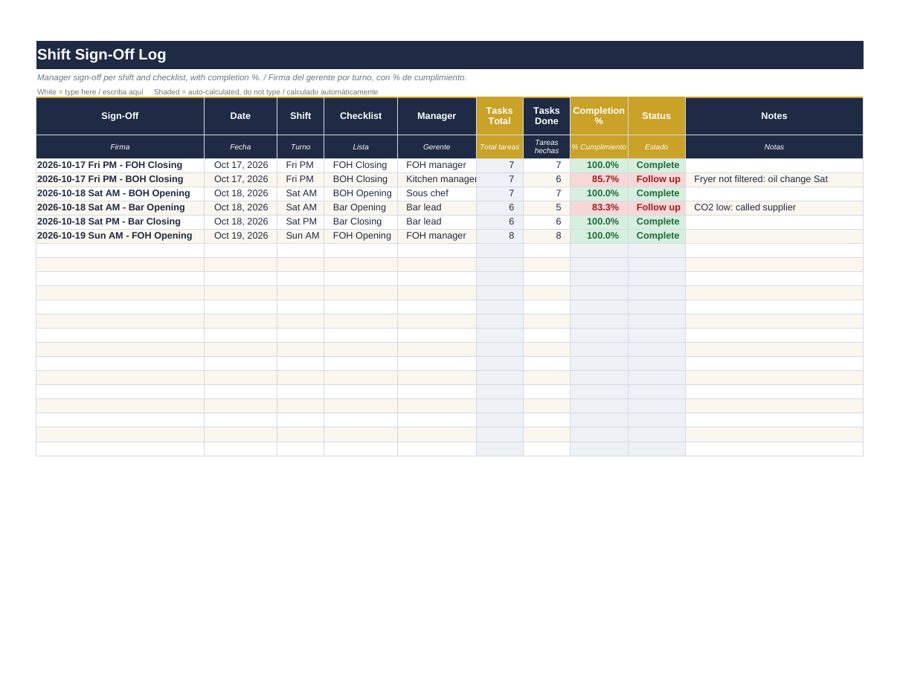Click note 'Fryer not filtered: oil change Sat'
Image resolution: width=900 pixels, height=695 pixels.
774,179
